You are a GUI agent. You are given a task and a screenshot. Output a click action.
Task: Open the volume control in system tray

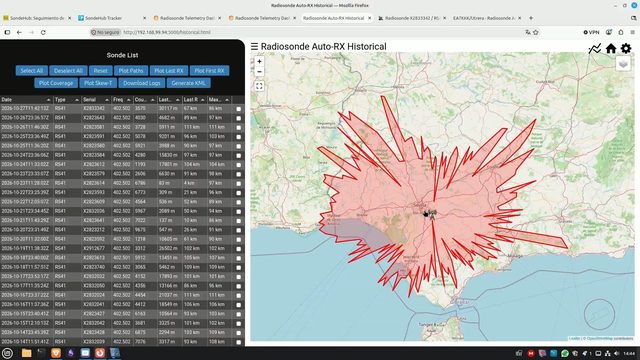point(616,353)
